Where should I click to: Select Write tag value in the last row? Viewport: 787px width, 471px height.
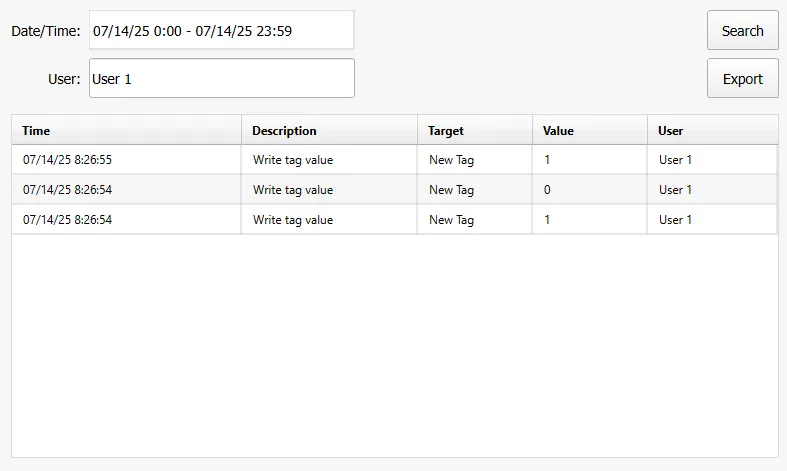click(x=293, y=220)
